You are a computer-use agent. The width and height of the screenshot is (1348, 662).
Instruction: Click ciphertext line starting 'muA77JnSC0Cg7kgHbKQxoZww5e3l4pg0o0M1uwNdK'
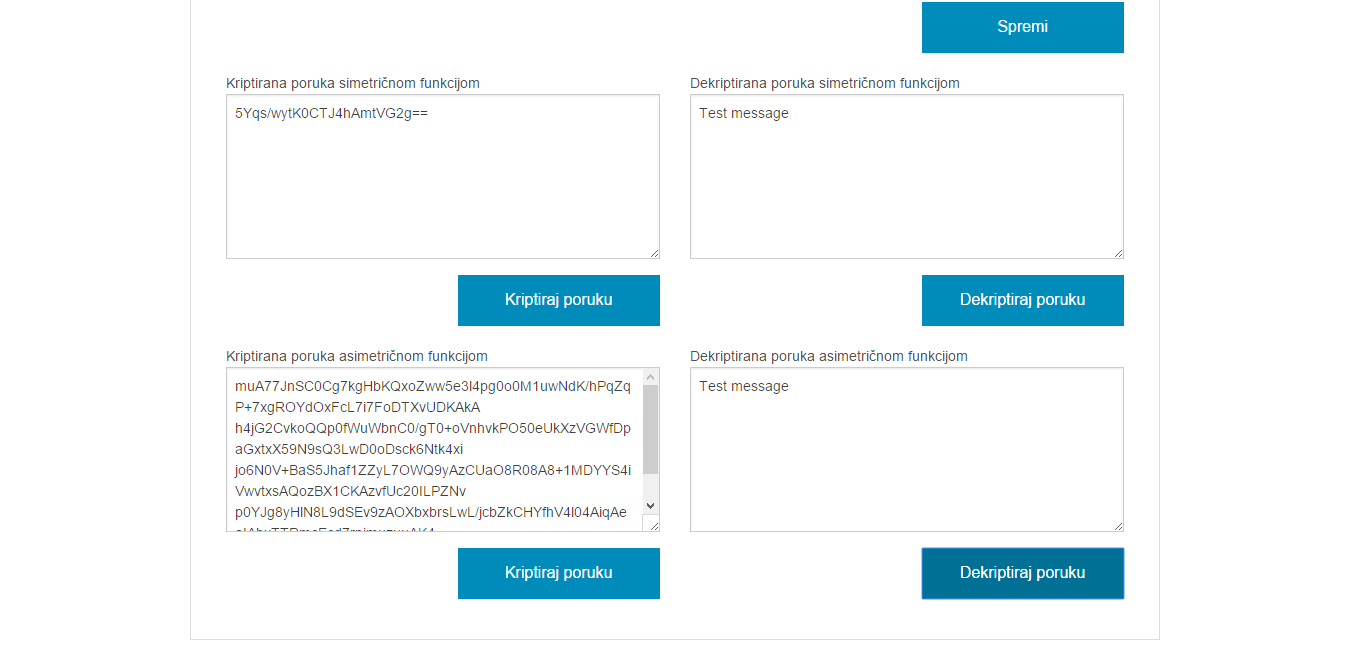click(x=433, y=386)
